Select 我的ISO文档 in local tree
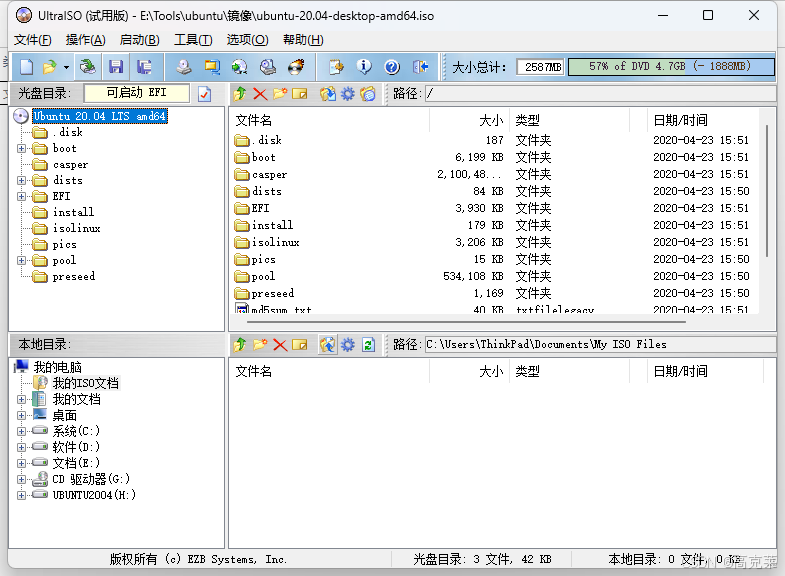The height and width of the screenshot is (576, 785). (86, 383)
